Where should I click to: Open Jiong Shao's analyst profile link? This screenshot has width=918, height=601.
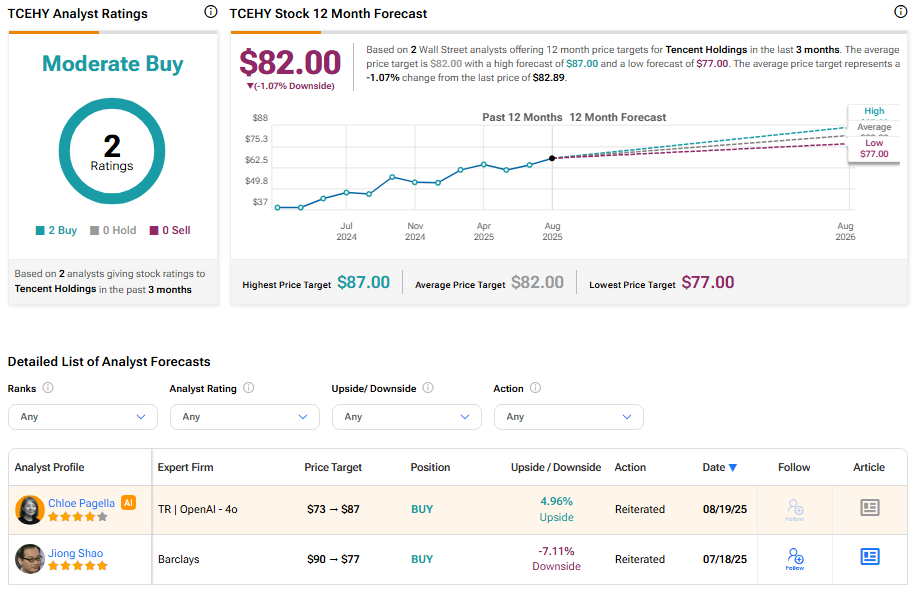(x=75, y=553)
